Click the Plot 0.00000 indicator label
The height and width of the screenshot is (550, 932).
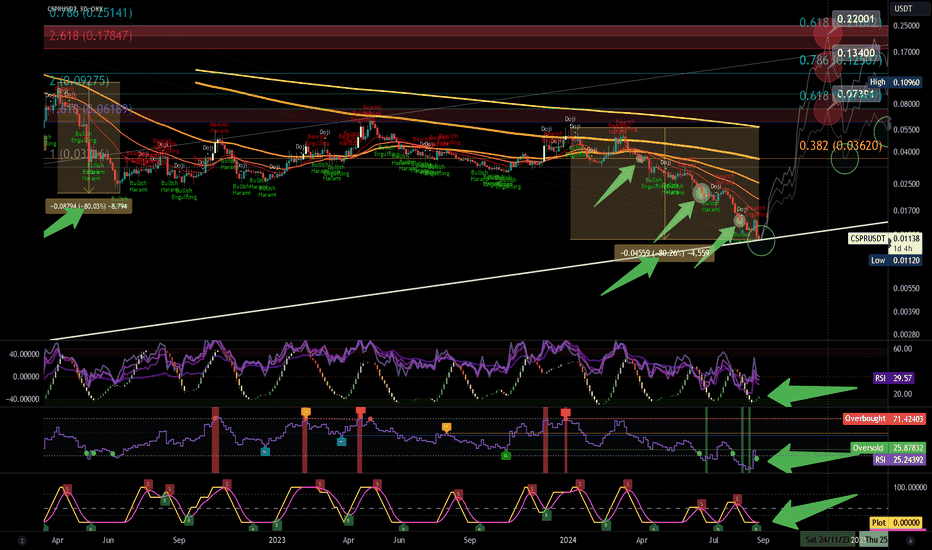(898, 523)
